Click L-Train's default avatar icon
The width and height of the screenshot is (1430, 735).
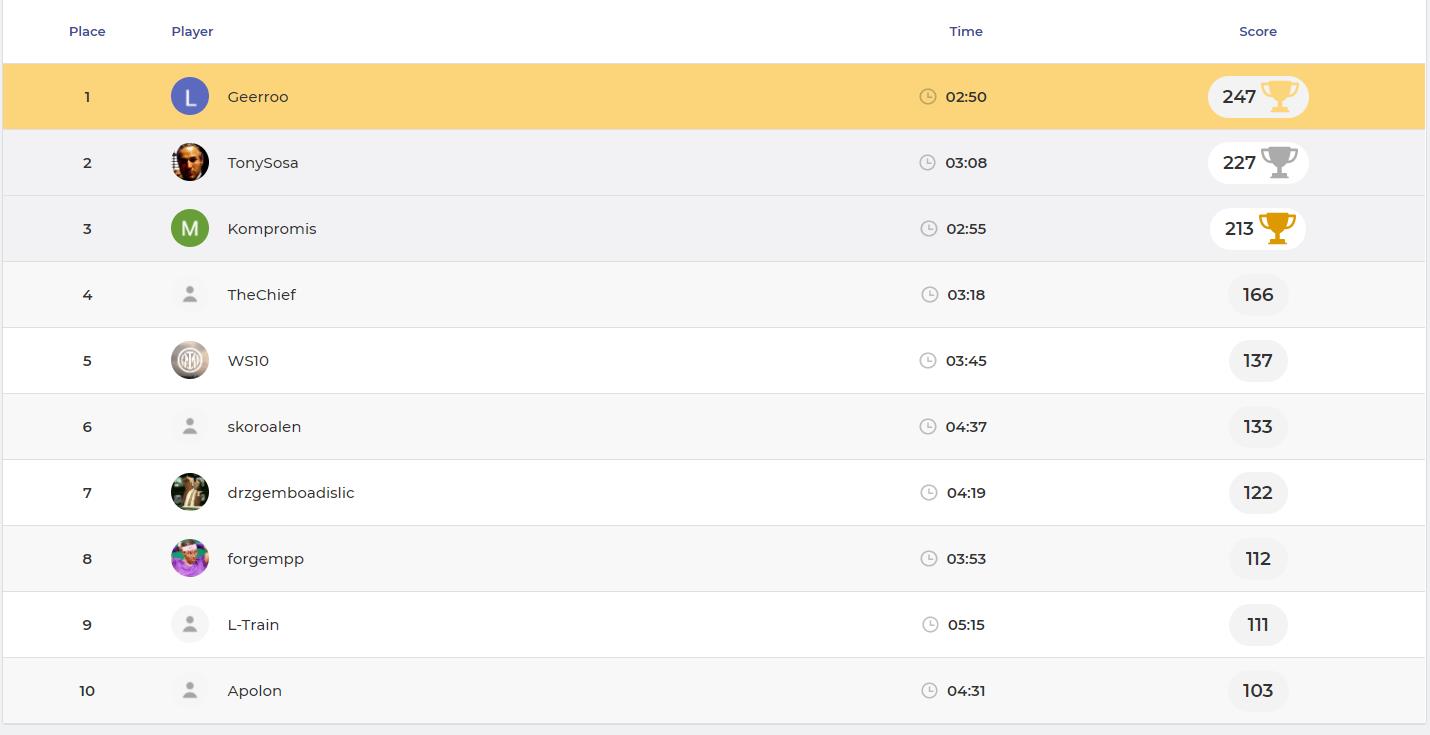pyautogui.click(x=190, y=624)
